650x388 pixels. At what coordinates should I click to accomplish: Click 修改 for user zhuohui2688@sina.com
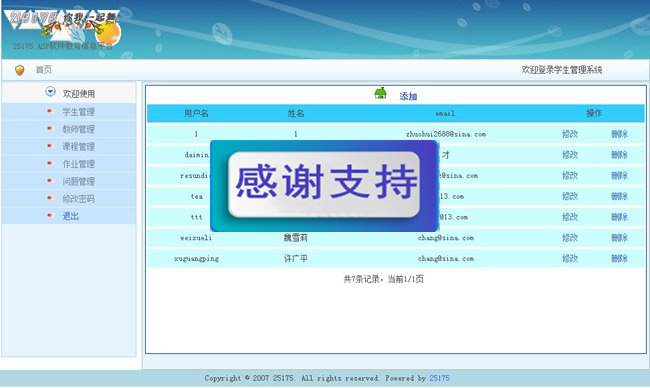pyautogui.click(x=570, y=134)
